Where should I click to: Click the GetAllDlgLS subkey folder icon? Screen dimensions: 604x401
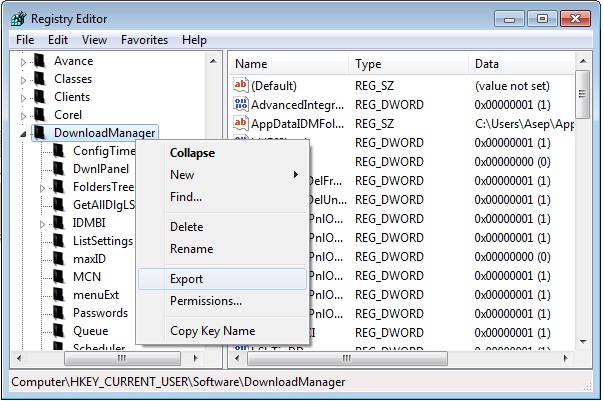point(58,205)
